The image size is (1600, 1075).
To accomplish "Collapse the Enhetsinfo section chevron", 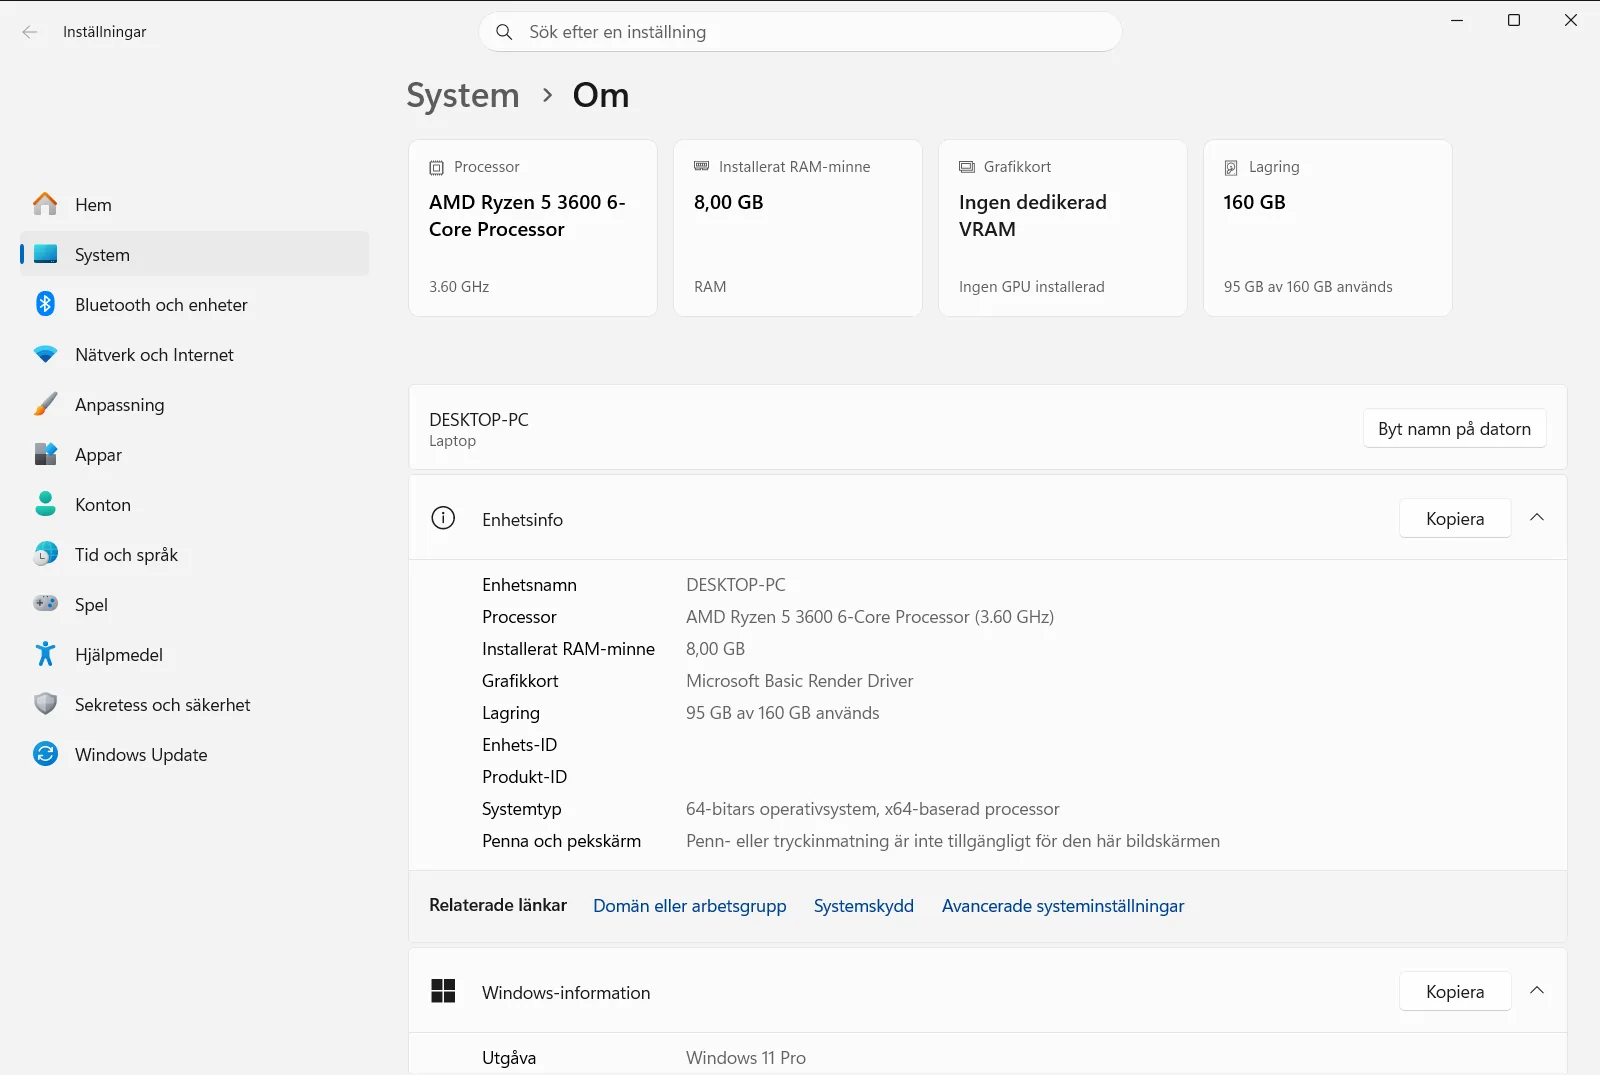I will pos(1537,518).
